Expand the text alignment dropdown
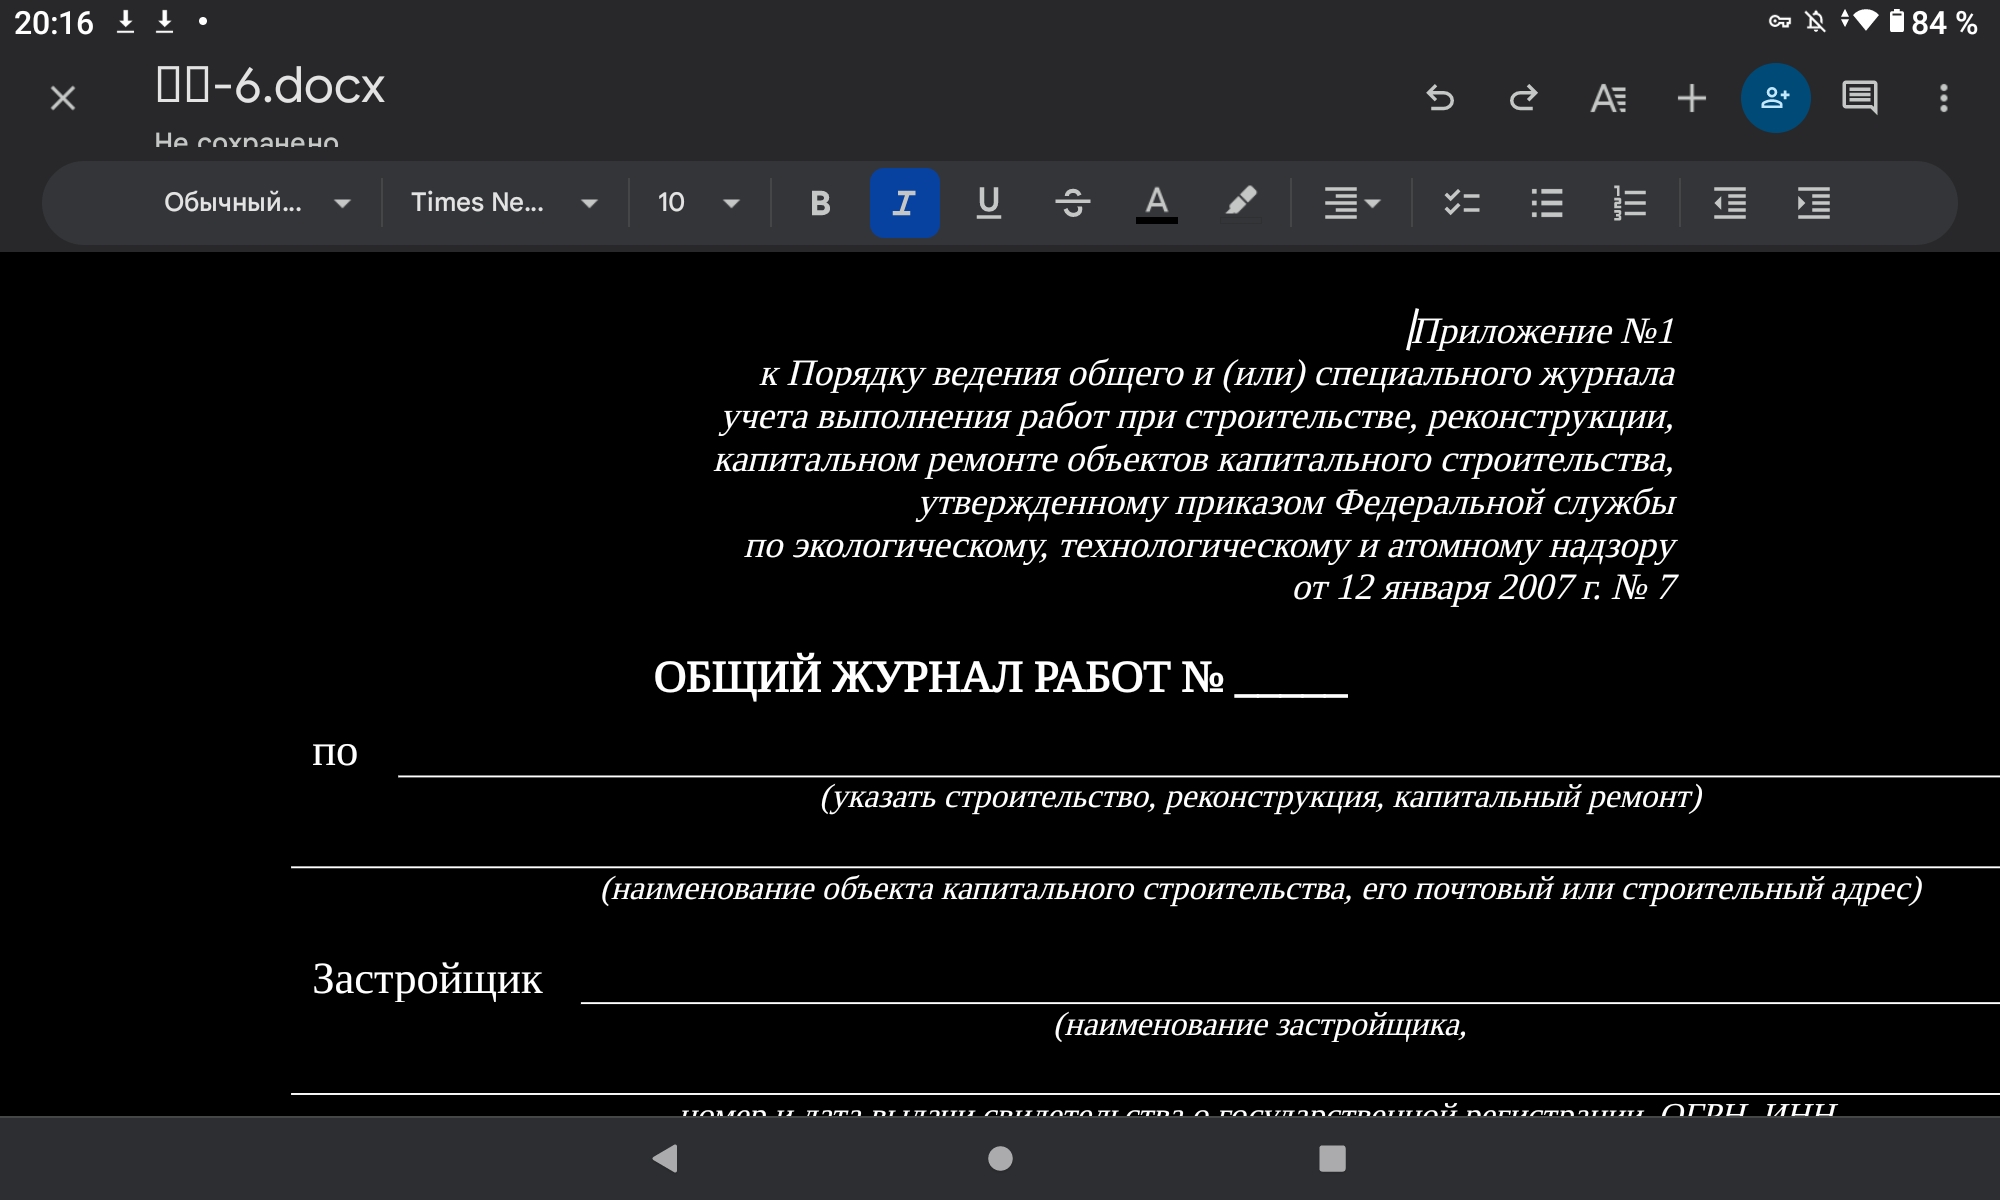Screen dimensions: 2000x1200 click(x=1351, y=203)
